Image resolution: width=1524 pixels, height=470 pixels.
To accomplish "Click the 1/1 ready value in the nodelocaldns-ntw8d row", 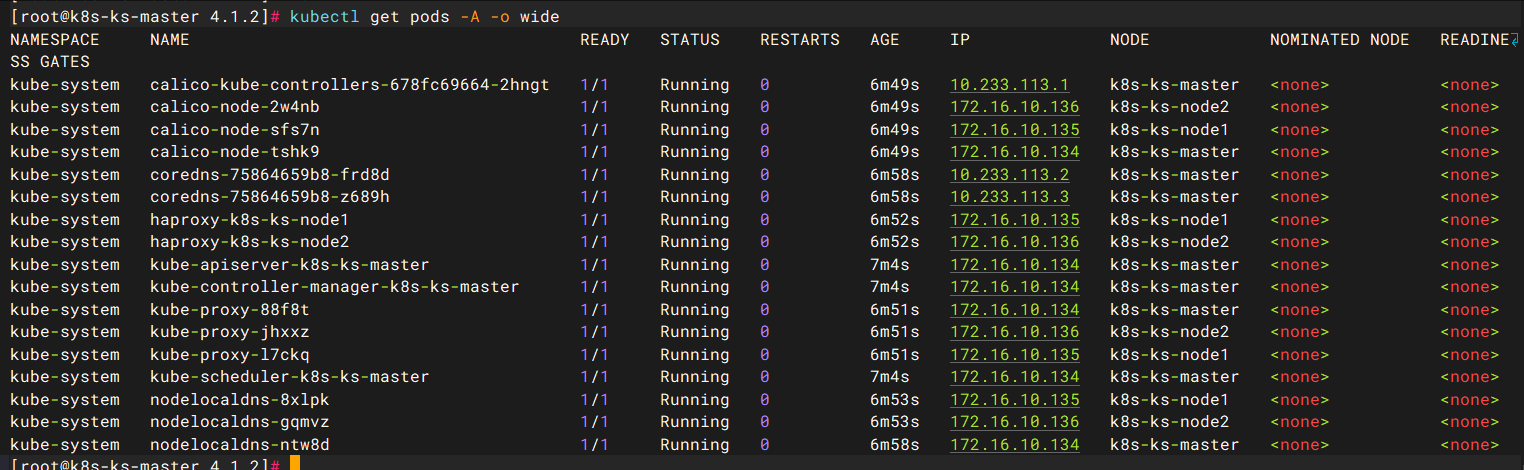I will pyautogui.click(x=595, y=445).
